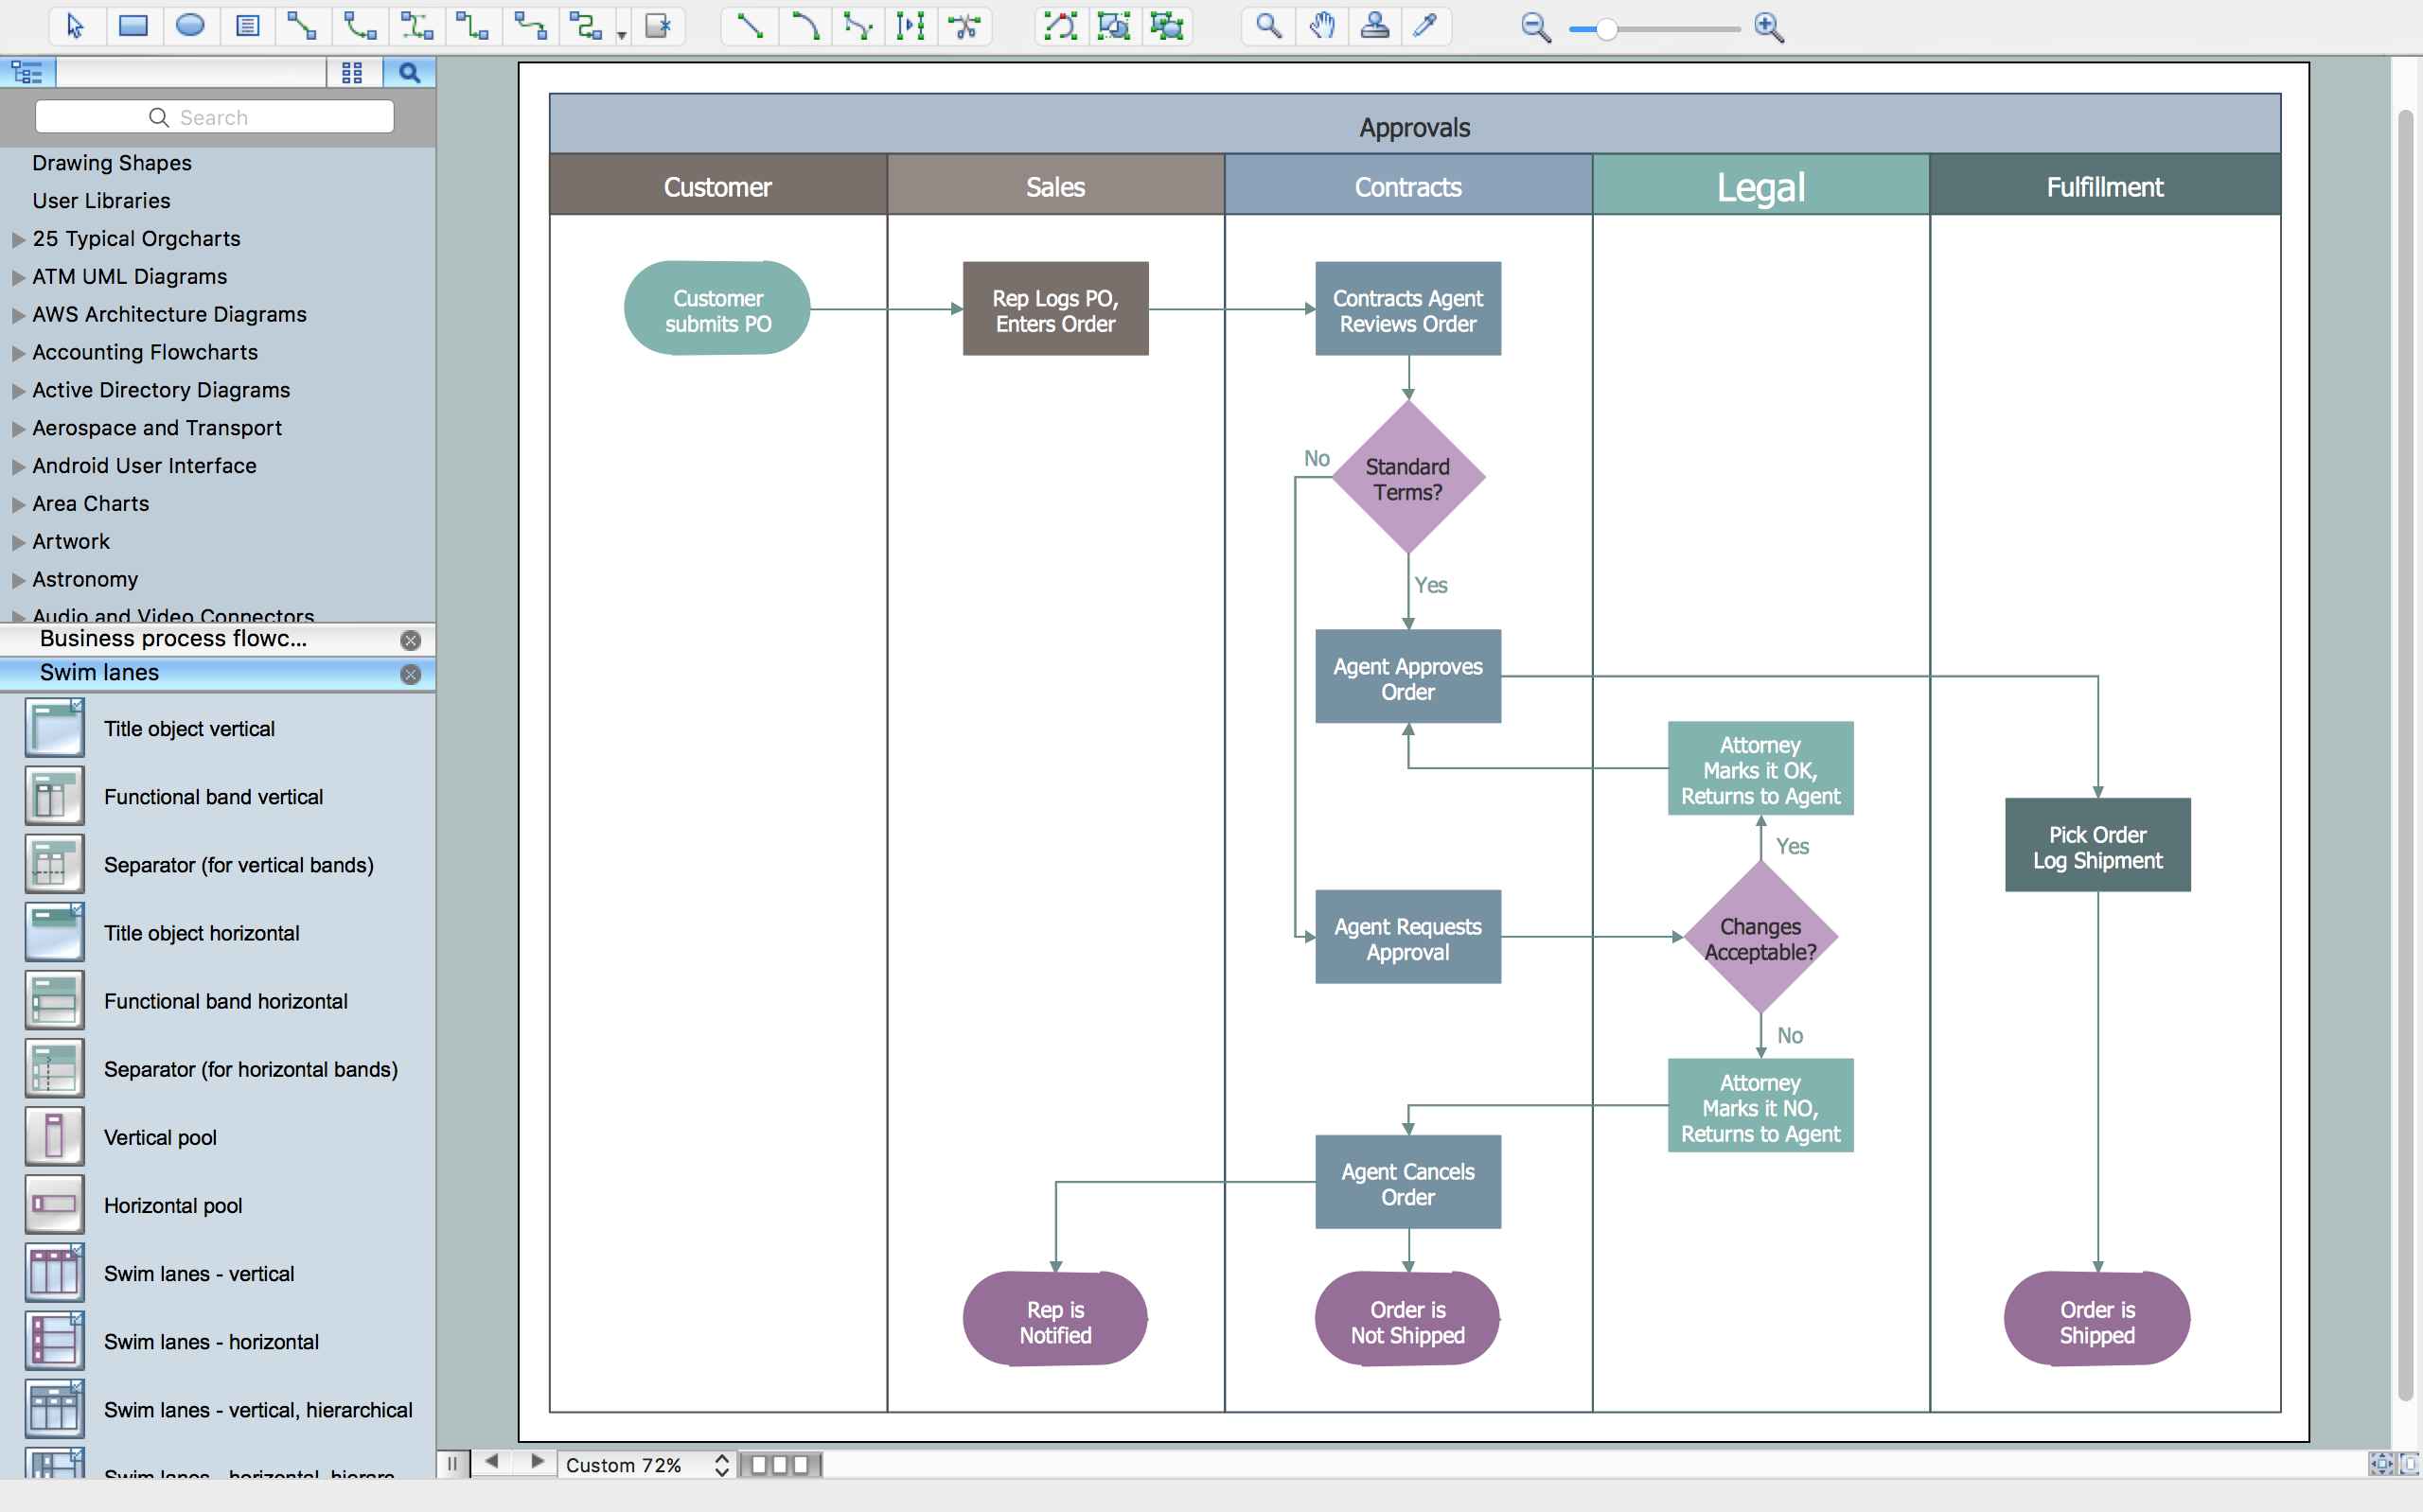
Task: Select Drawing Shapes library option
Action: click(x=112, y=160)
